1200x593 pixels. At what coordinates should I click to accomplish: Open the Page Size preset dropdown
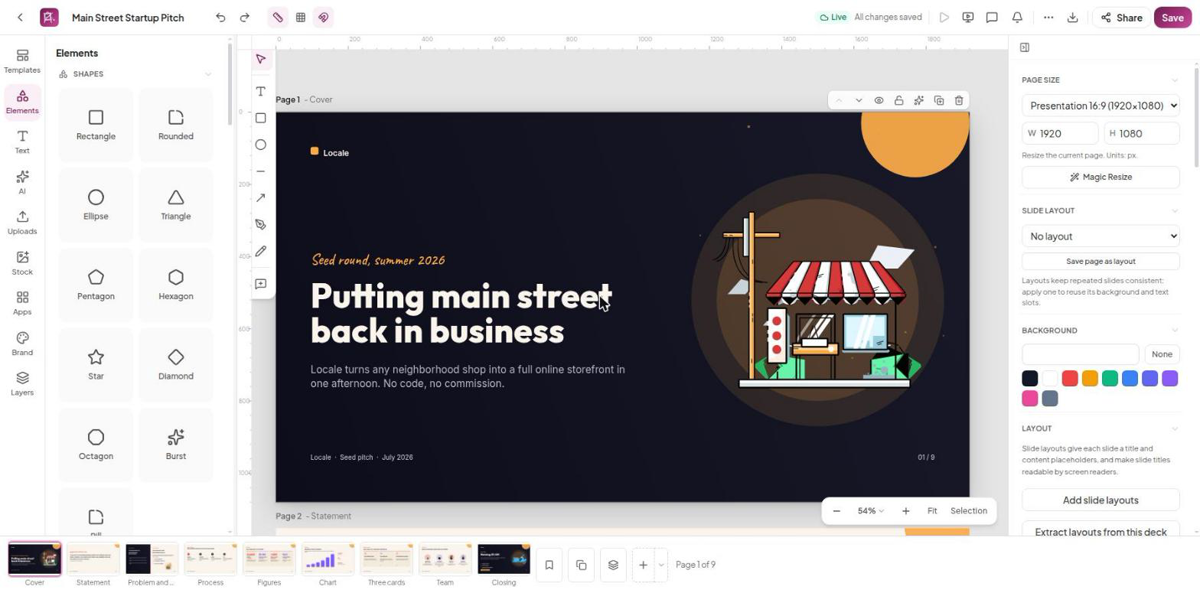[x=1101, y=105]
